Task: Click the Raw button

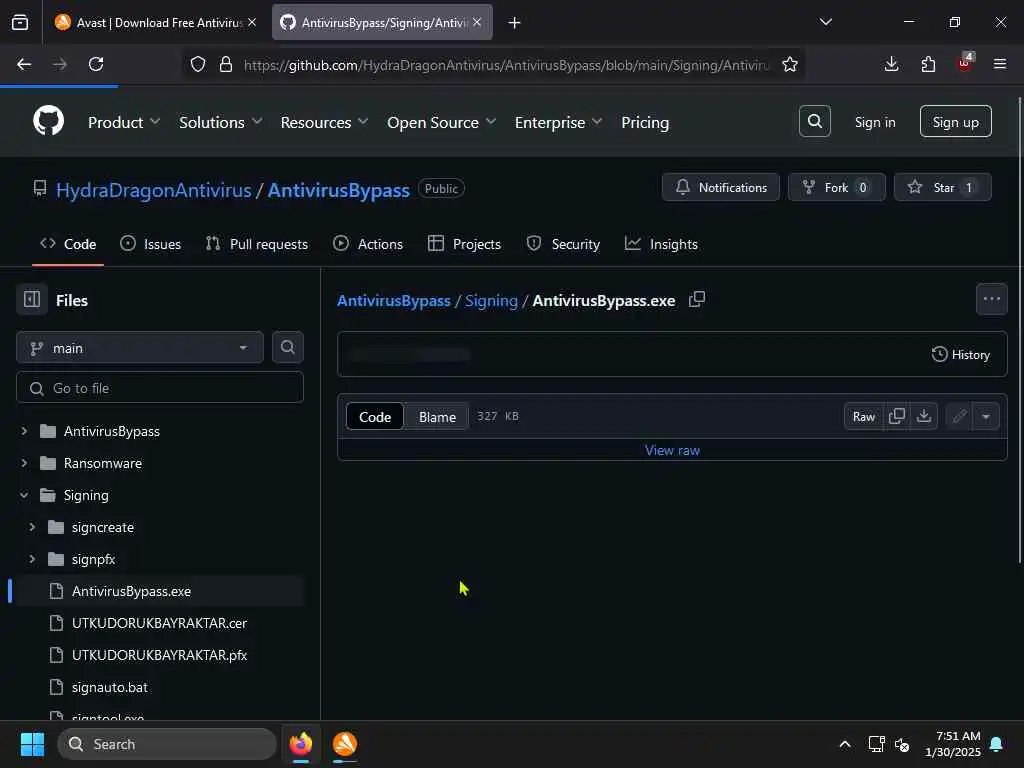Action: pyautogui.click(x=863, y=416)
